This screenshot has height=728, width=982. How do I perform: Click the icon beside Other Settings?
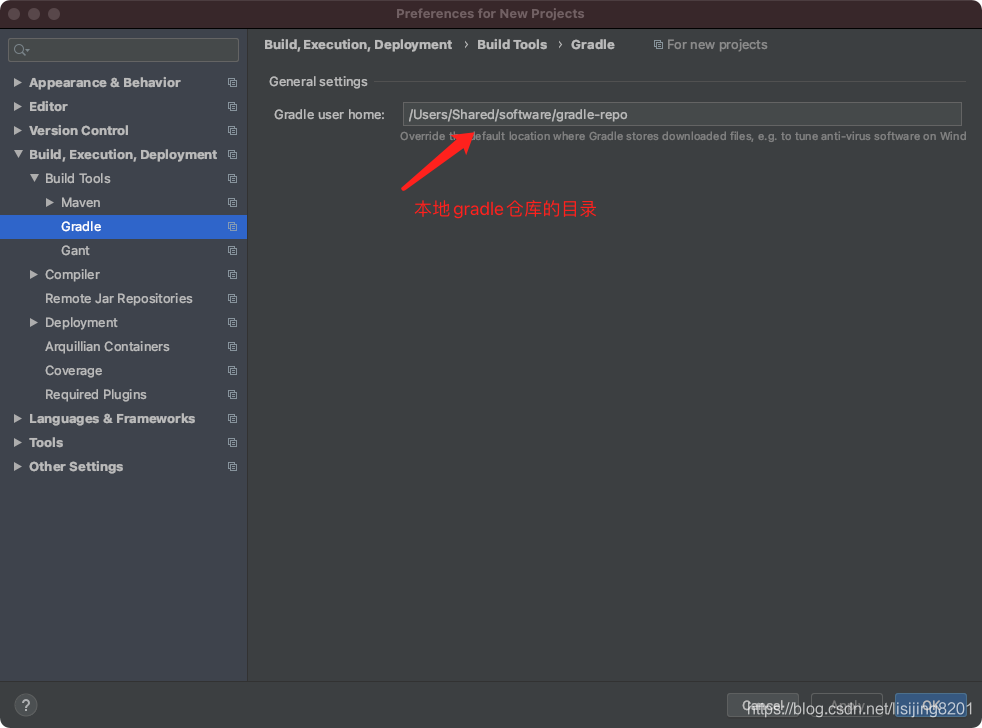coord(232,467)
